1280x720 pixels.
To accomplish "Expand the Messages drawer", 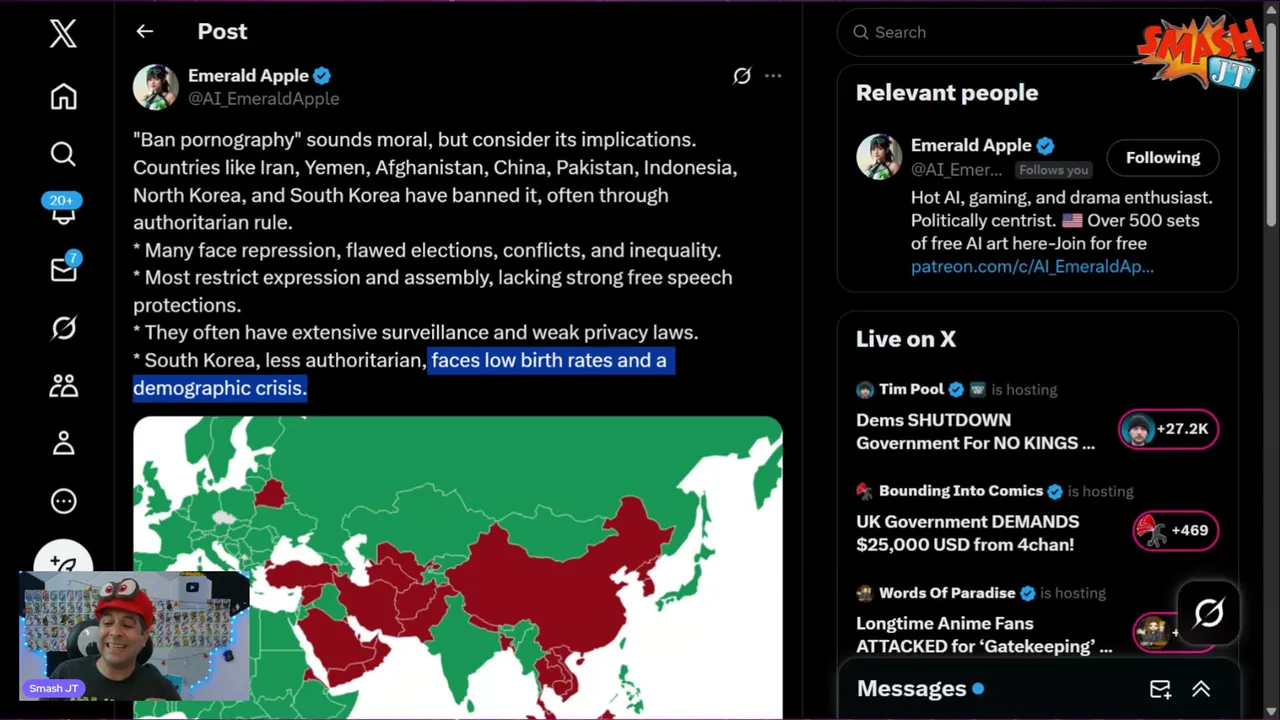I will [1201, 689].
